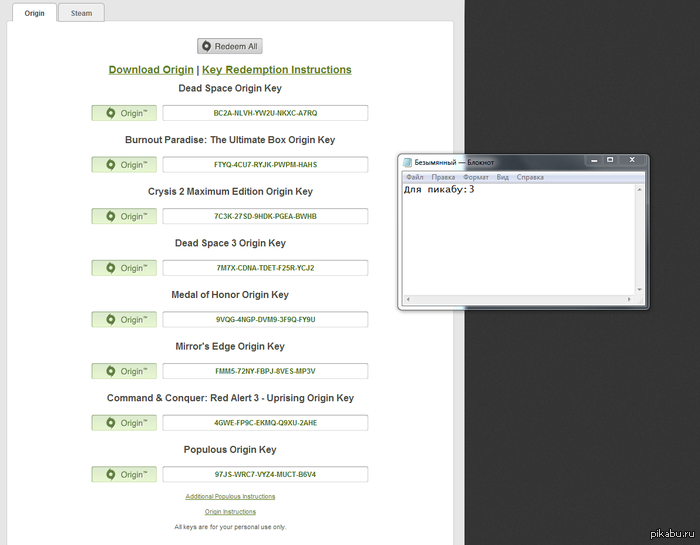
Task: Select the Origin tab
Action: [34, 13]
